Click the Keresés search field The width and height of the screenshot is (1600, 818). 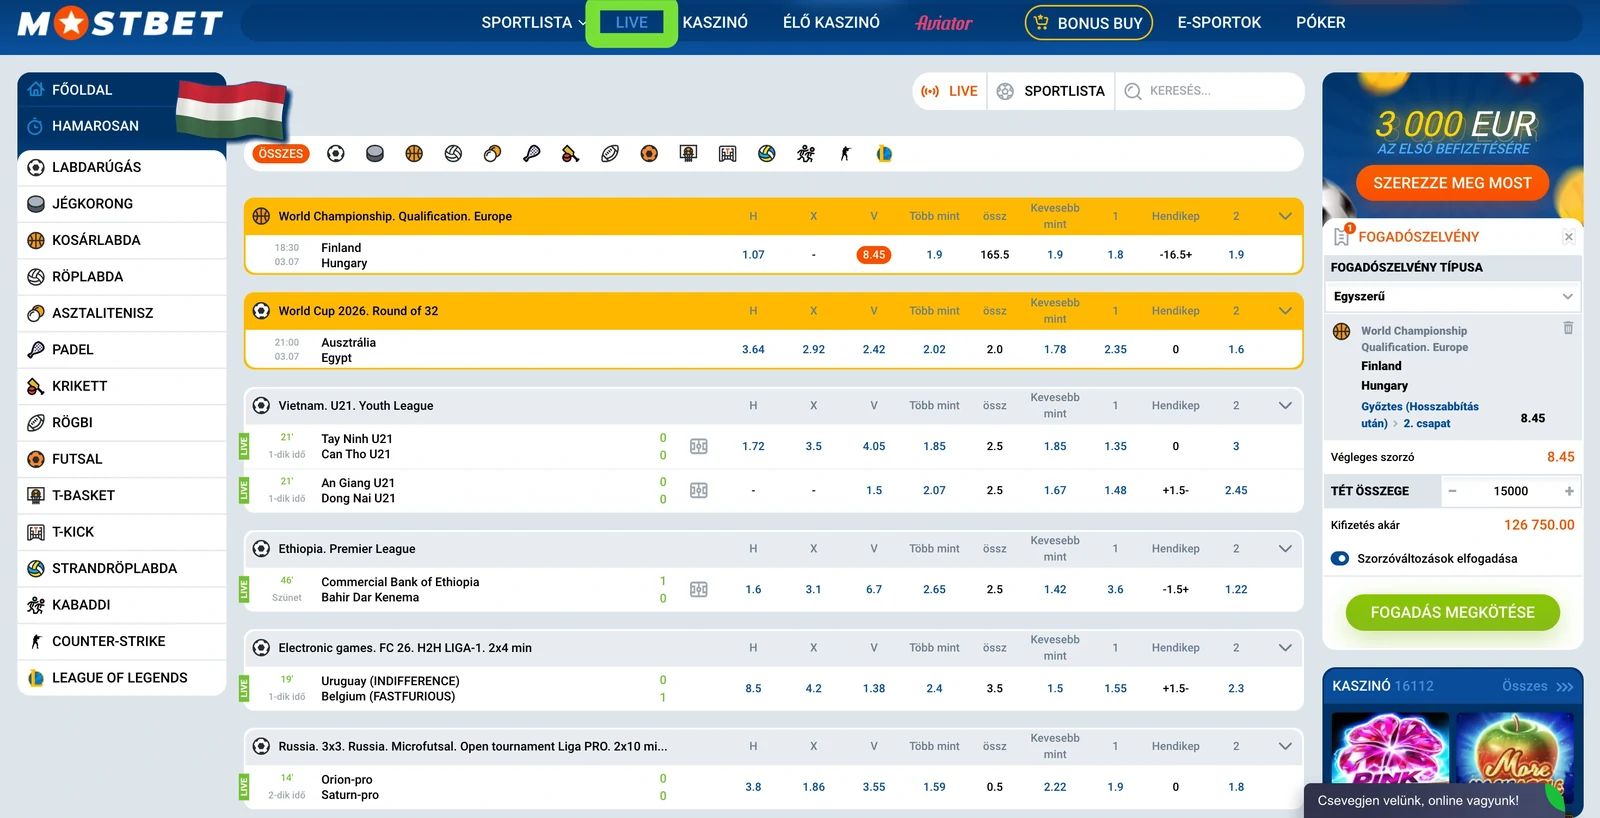[1210, 91]
